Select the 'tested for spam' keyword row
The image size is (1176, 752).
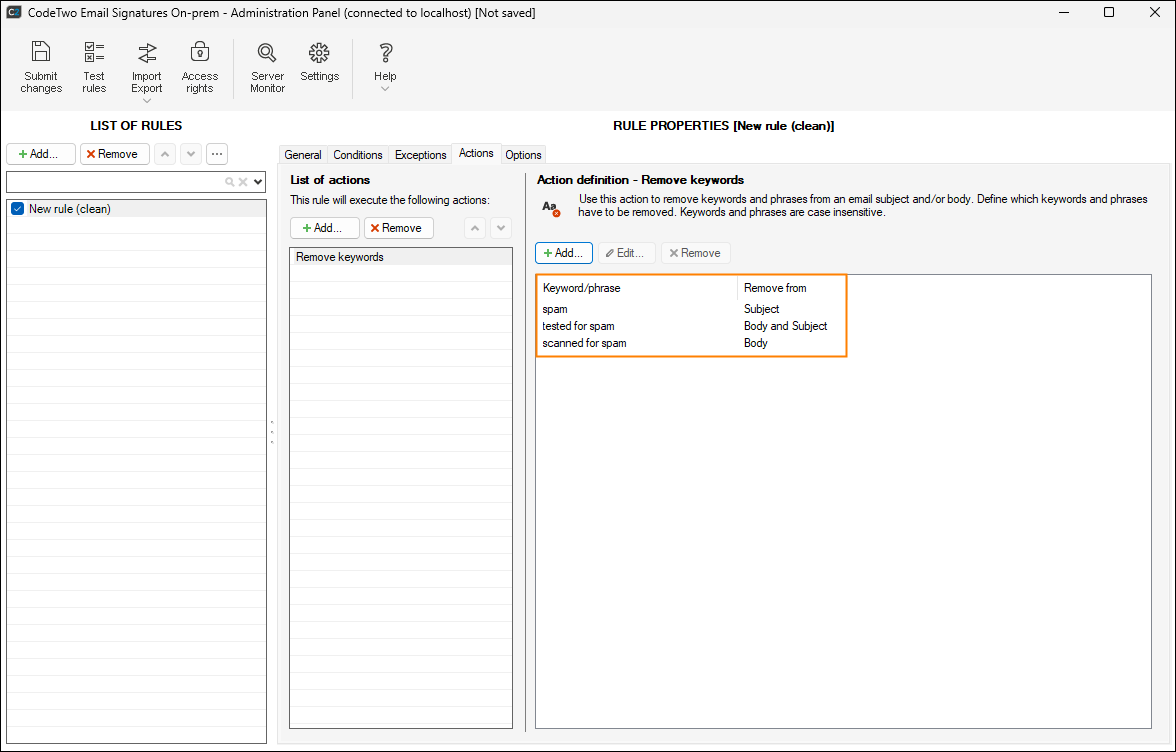(x=579, y=326)
